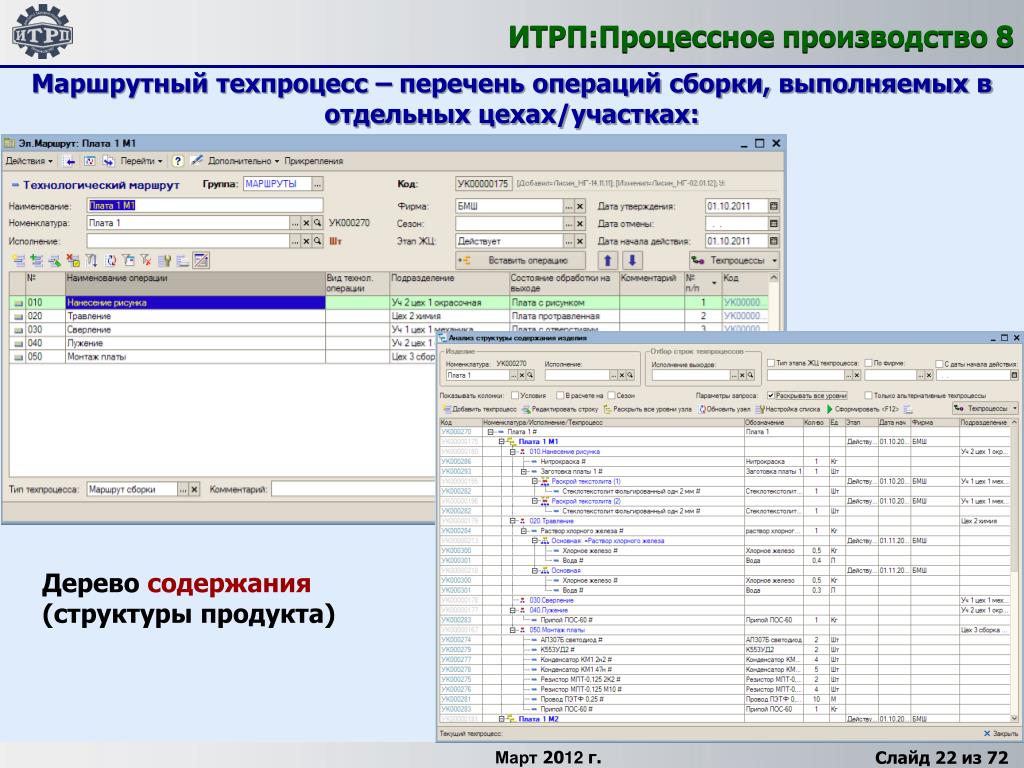Toggle Раскрывать все уровни checkbox

tap(771, 395)
